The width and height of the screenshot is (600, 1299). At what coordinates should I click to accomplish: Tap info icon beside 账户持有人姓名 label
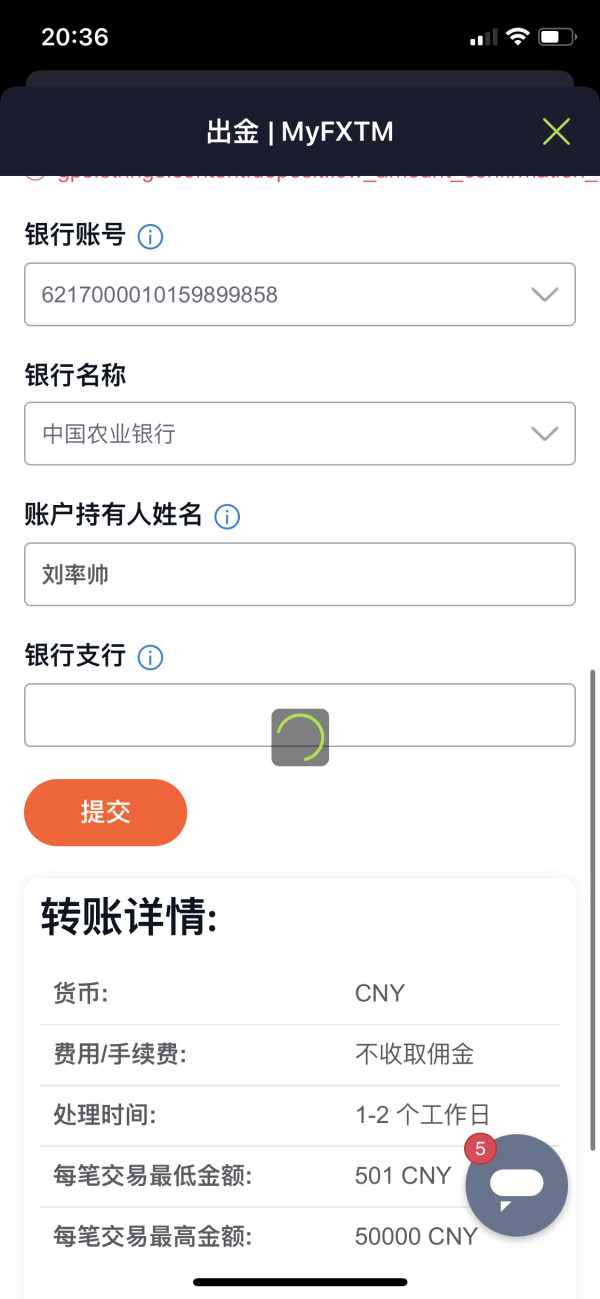(228, 517)
